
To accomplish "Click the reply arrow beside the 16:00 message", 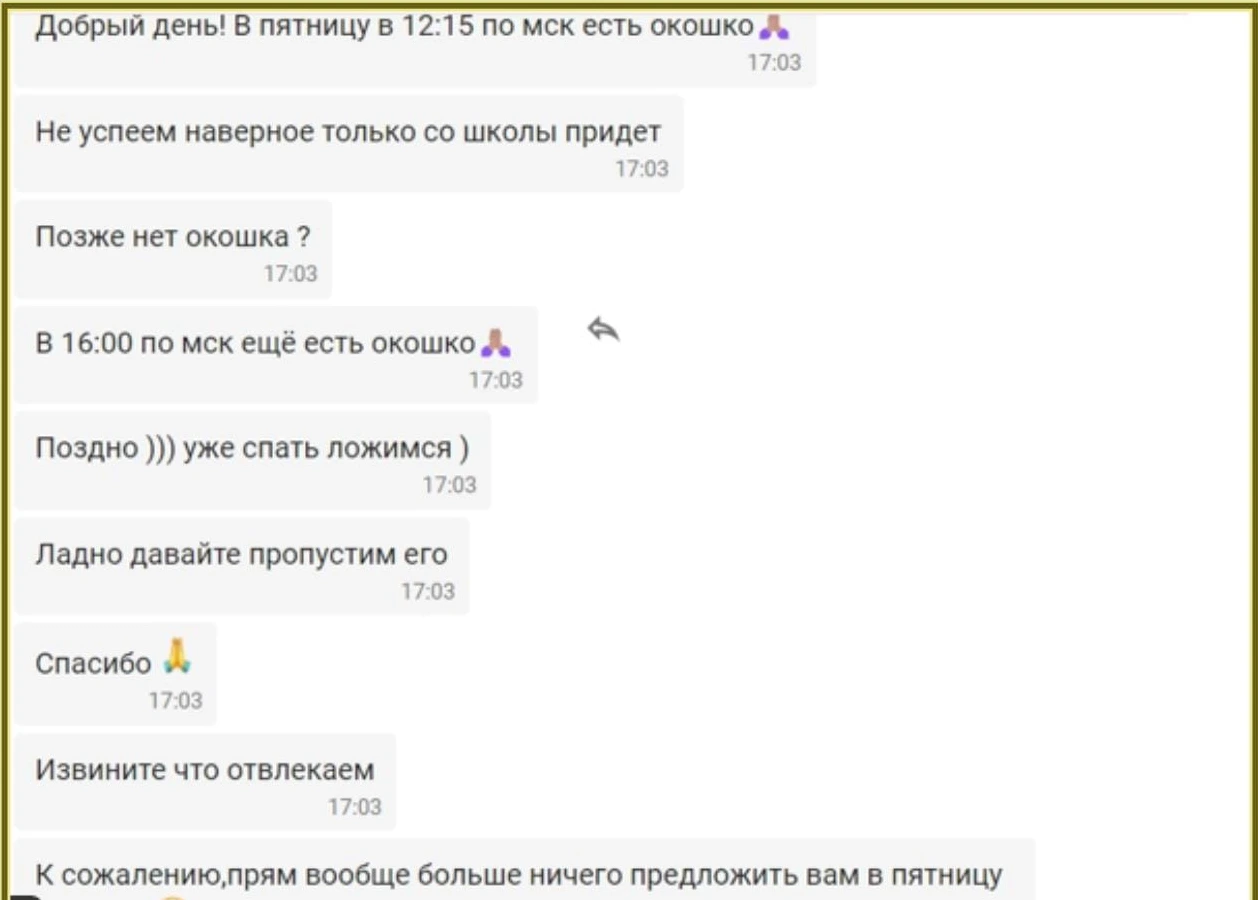I will click(x=603, y=328).
